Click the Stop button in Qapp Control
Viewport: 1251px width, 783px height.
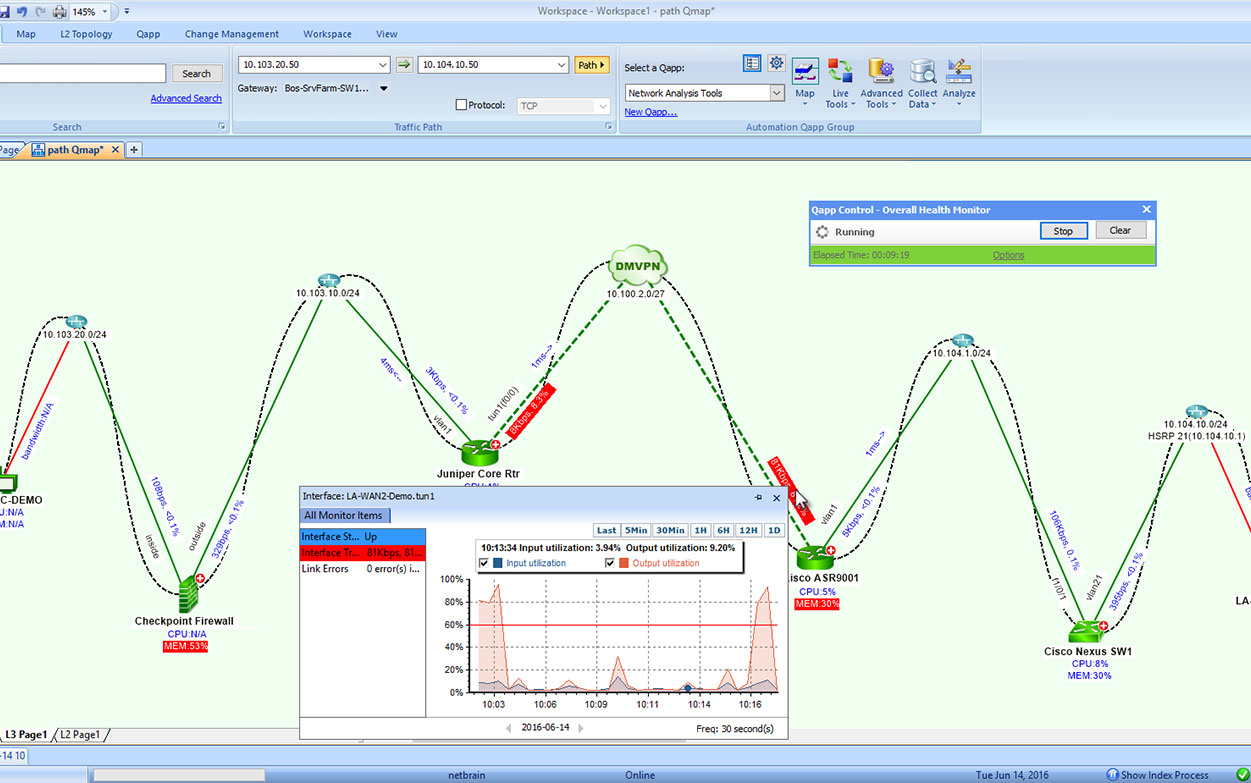1063,230
